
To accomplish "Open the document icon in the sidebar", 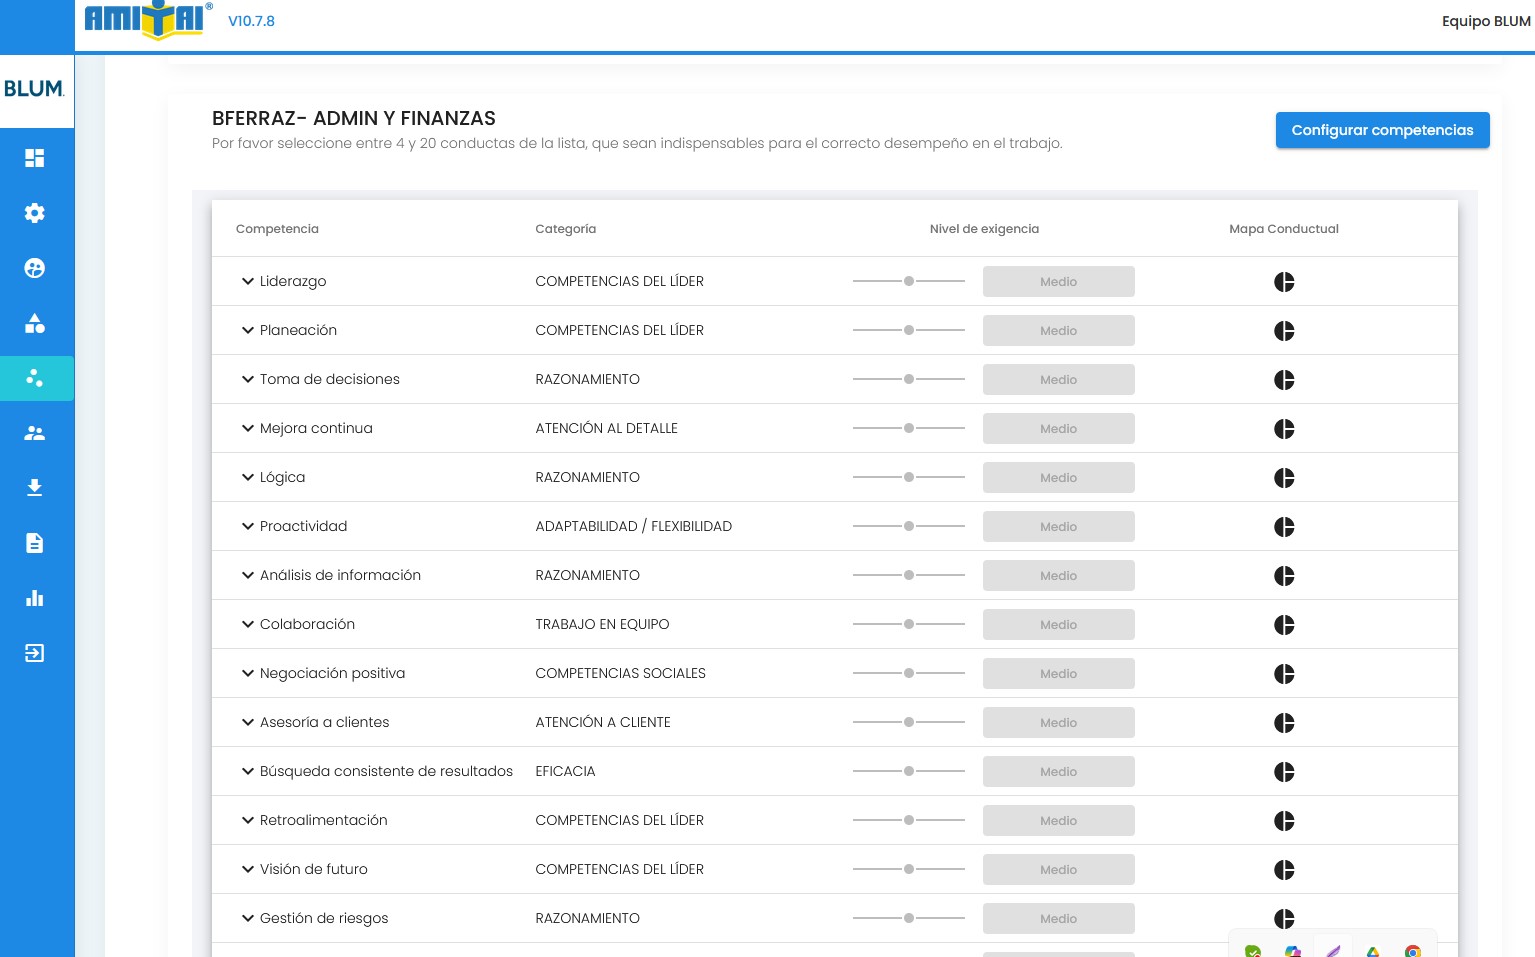I will [35, 543].
